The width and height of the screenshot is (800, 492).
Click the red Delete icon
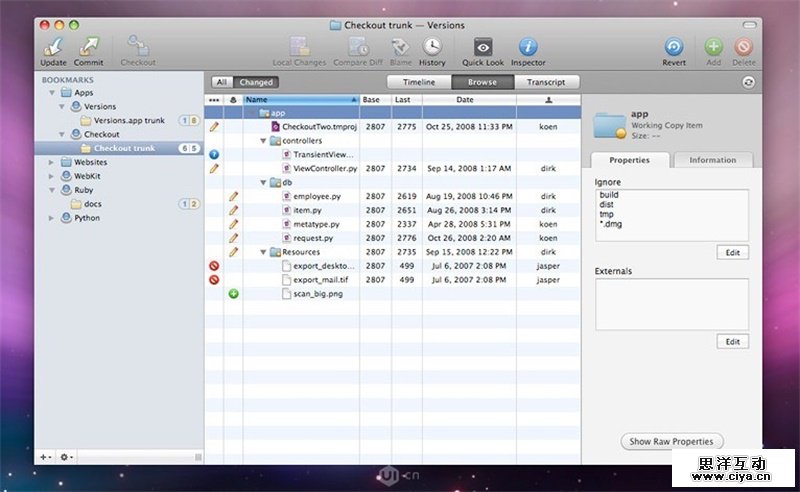[x=743, y=46]
